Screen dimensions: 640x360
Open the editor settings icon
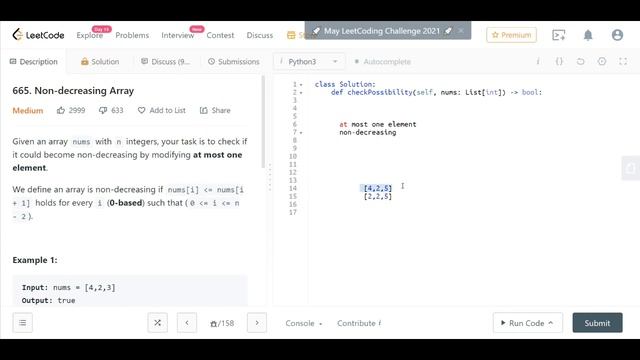click(602, 62)
